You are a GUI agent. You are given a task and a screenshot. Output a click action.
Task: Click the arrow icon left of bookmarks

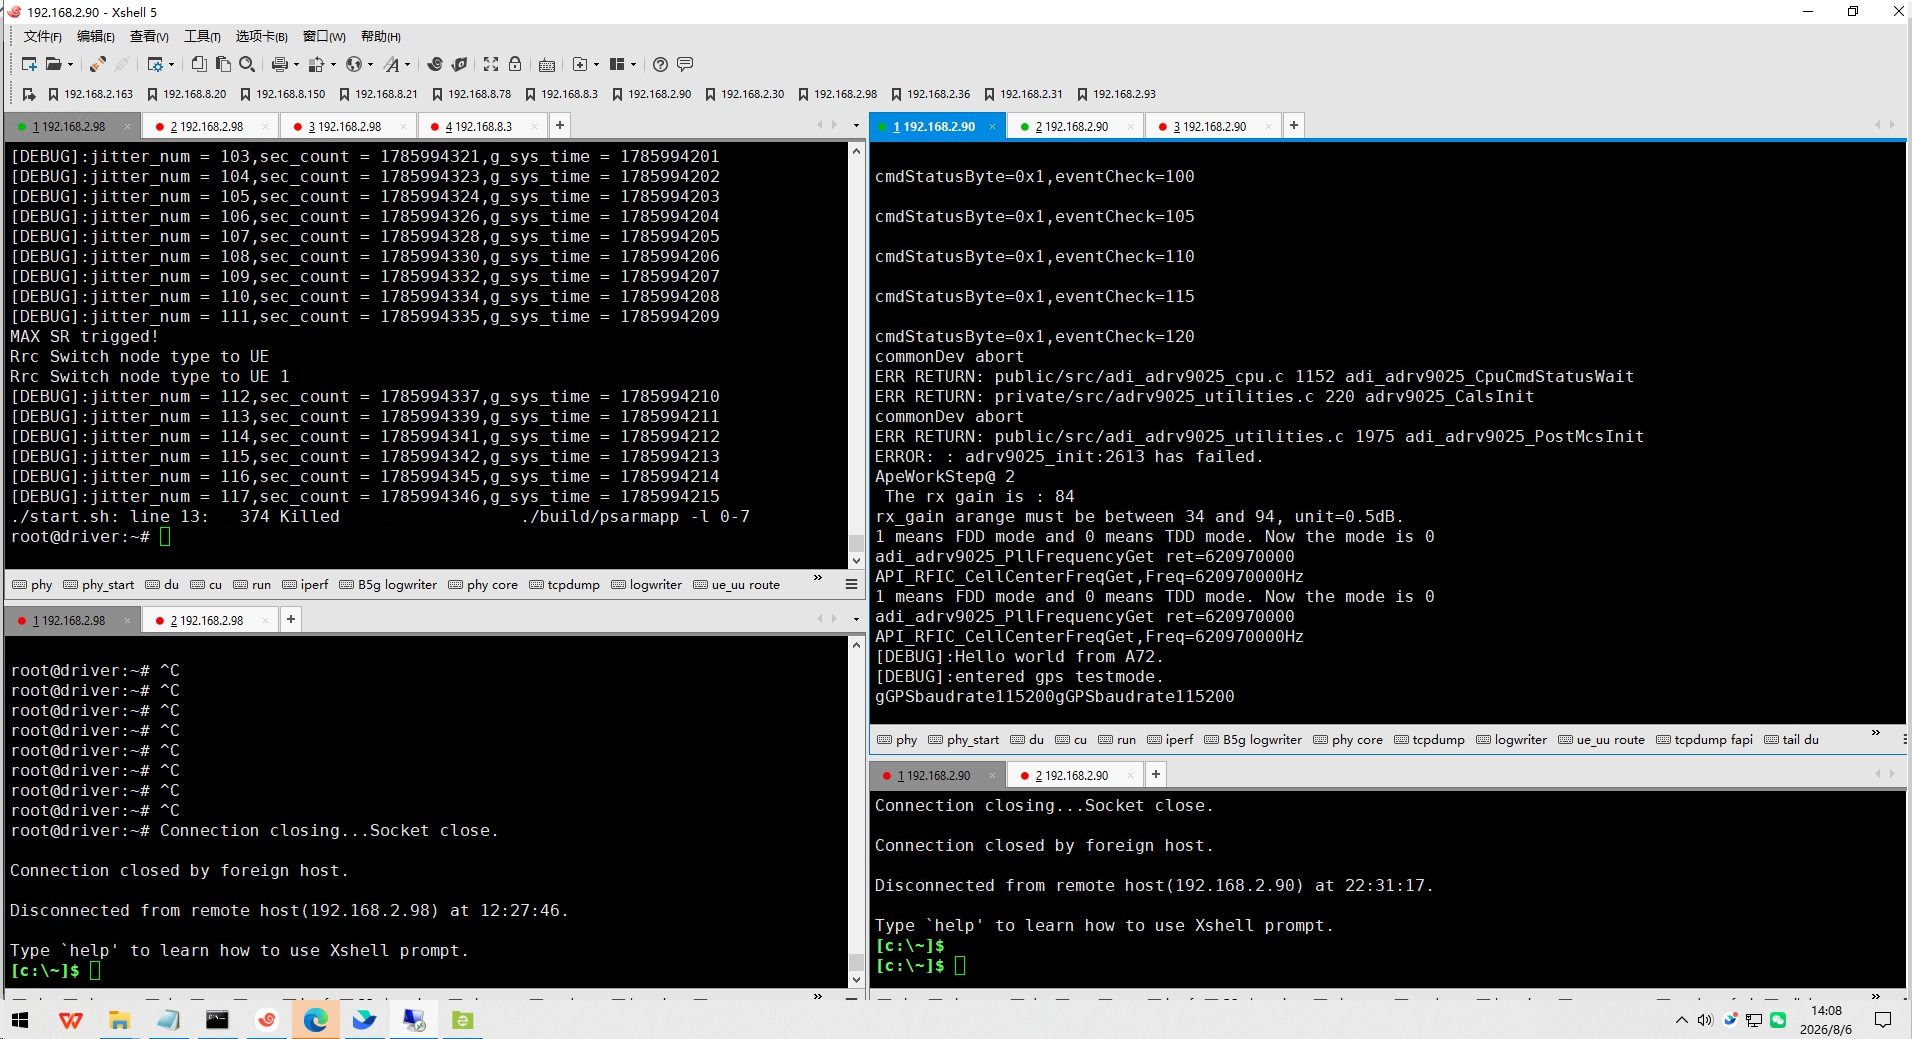(29, 94)
